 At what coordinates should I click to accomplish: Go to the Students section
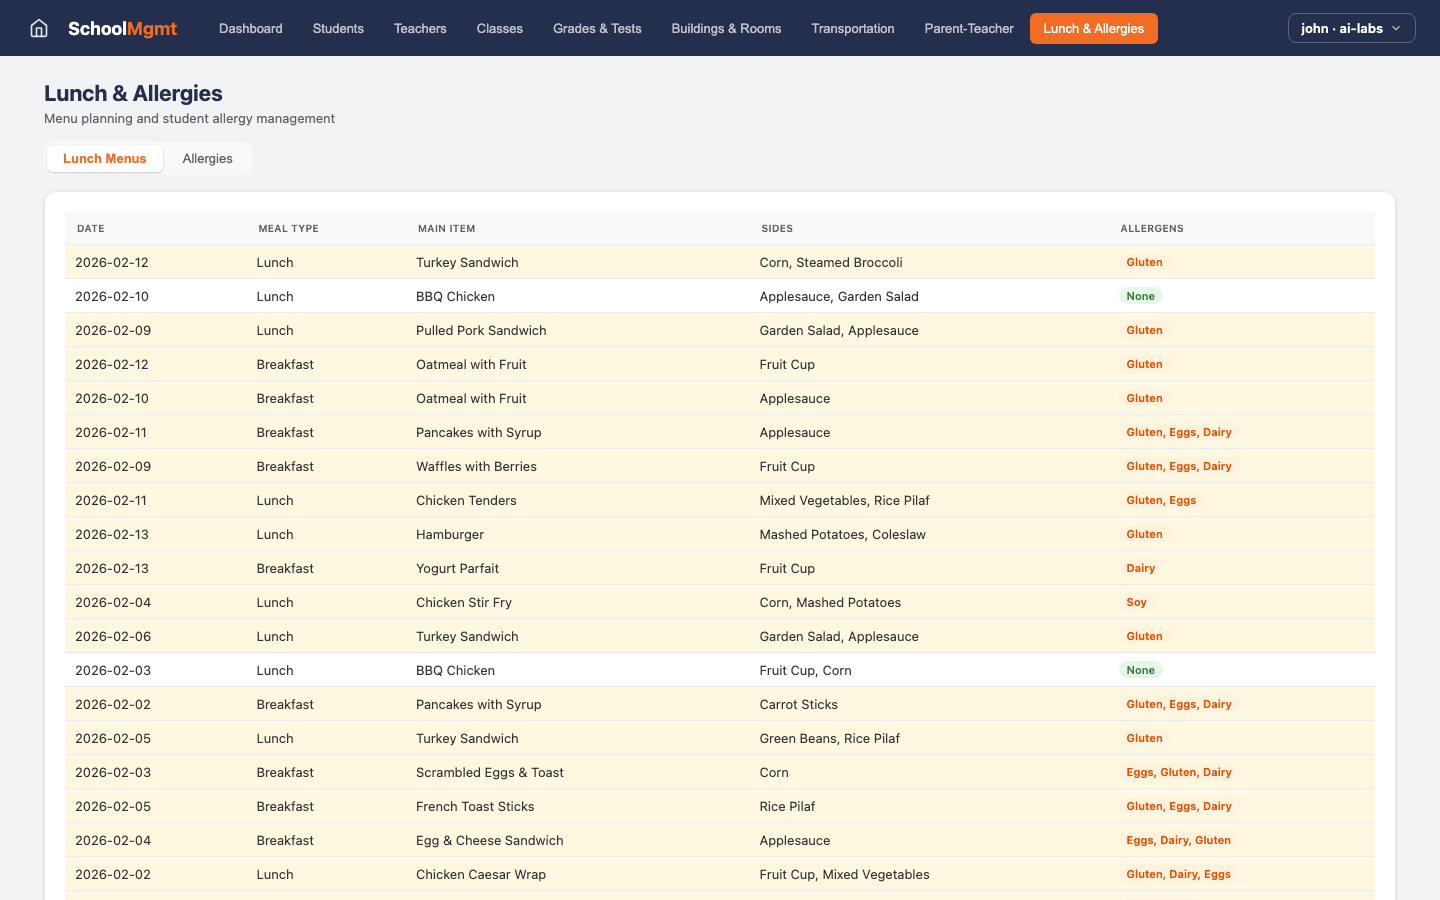[x=338, y=28]
